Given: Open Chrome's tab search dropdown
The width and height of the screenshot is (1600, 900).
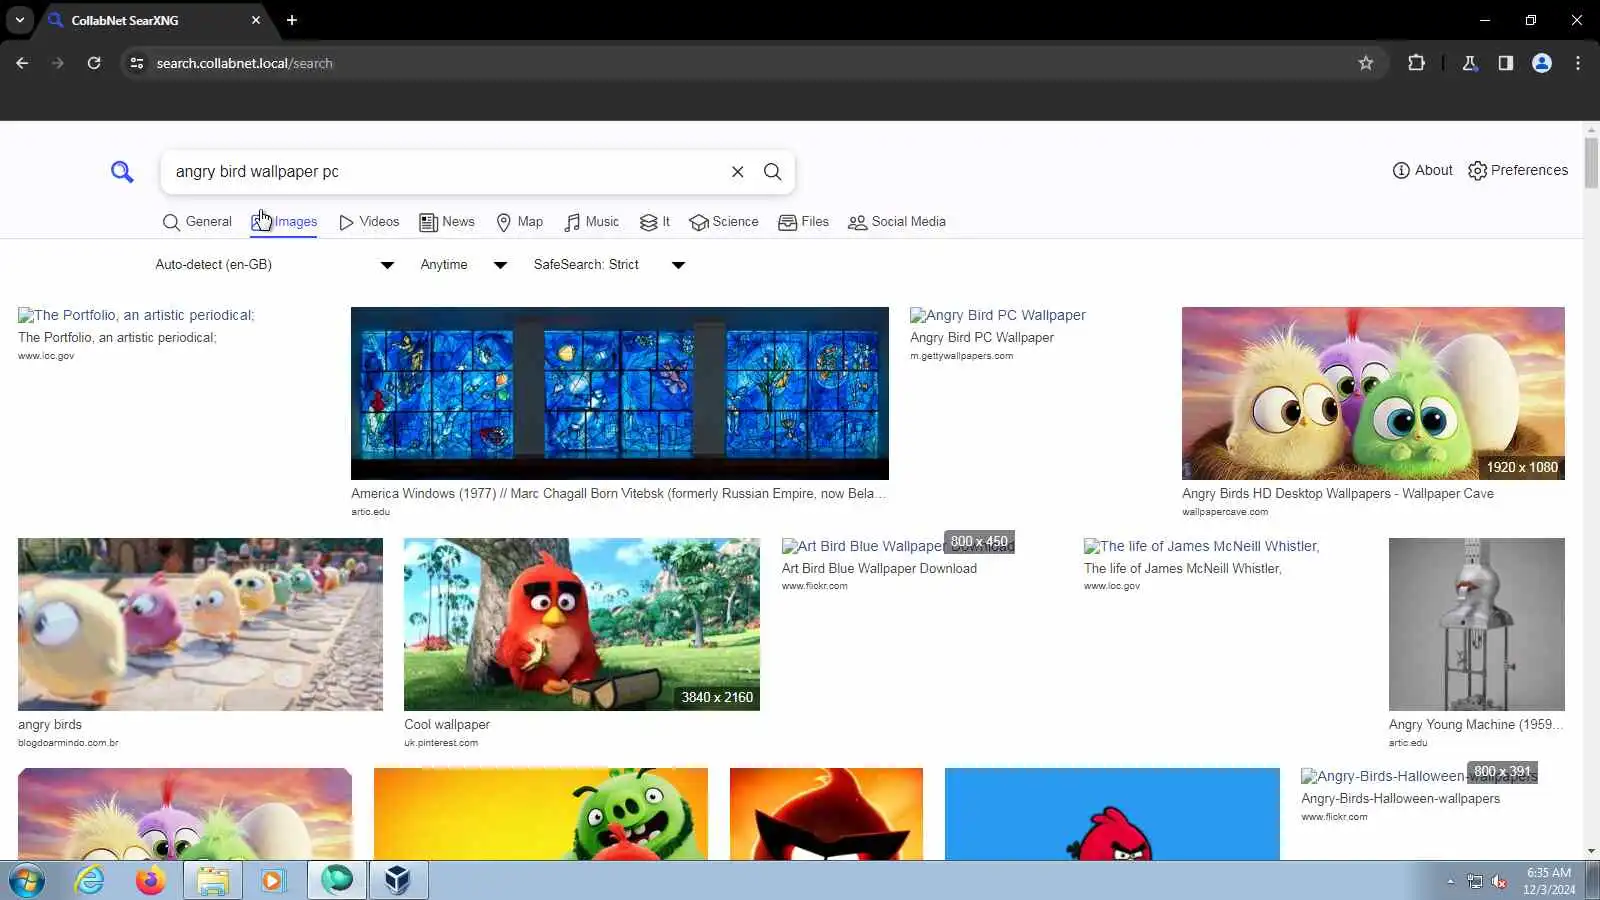Looking at the screenshot, I should coord(20,20).
